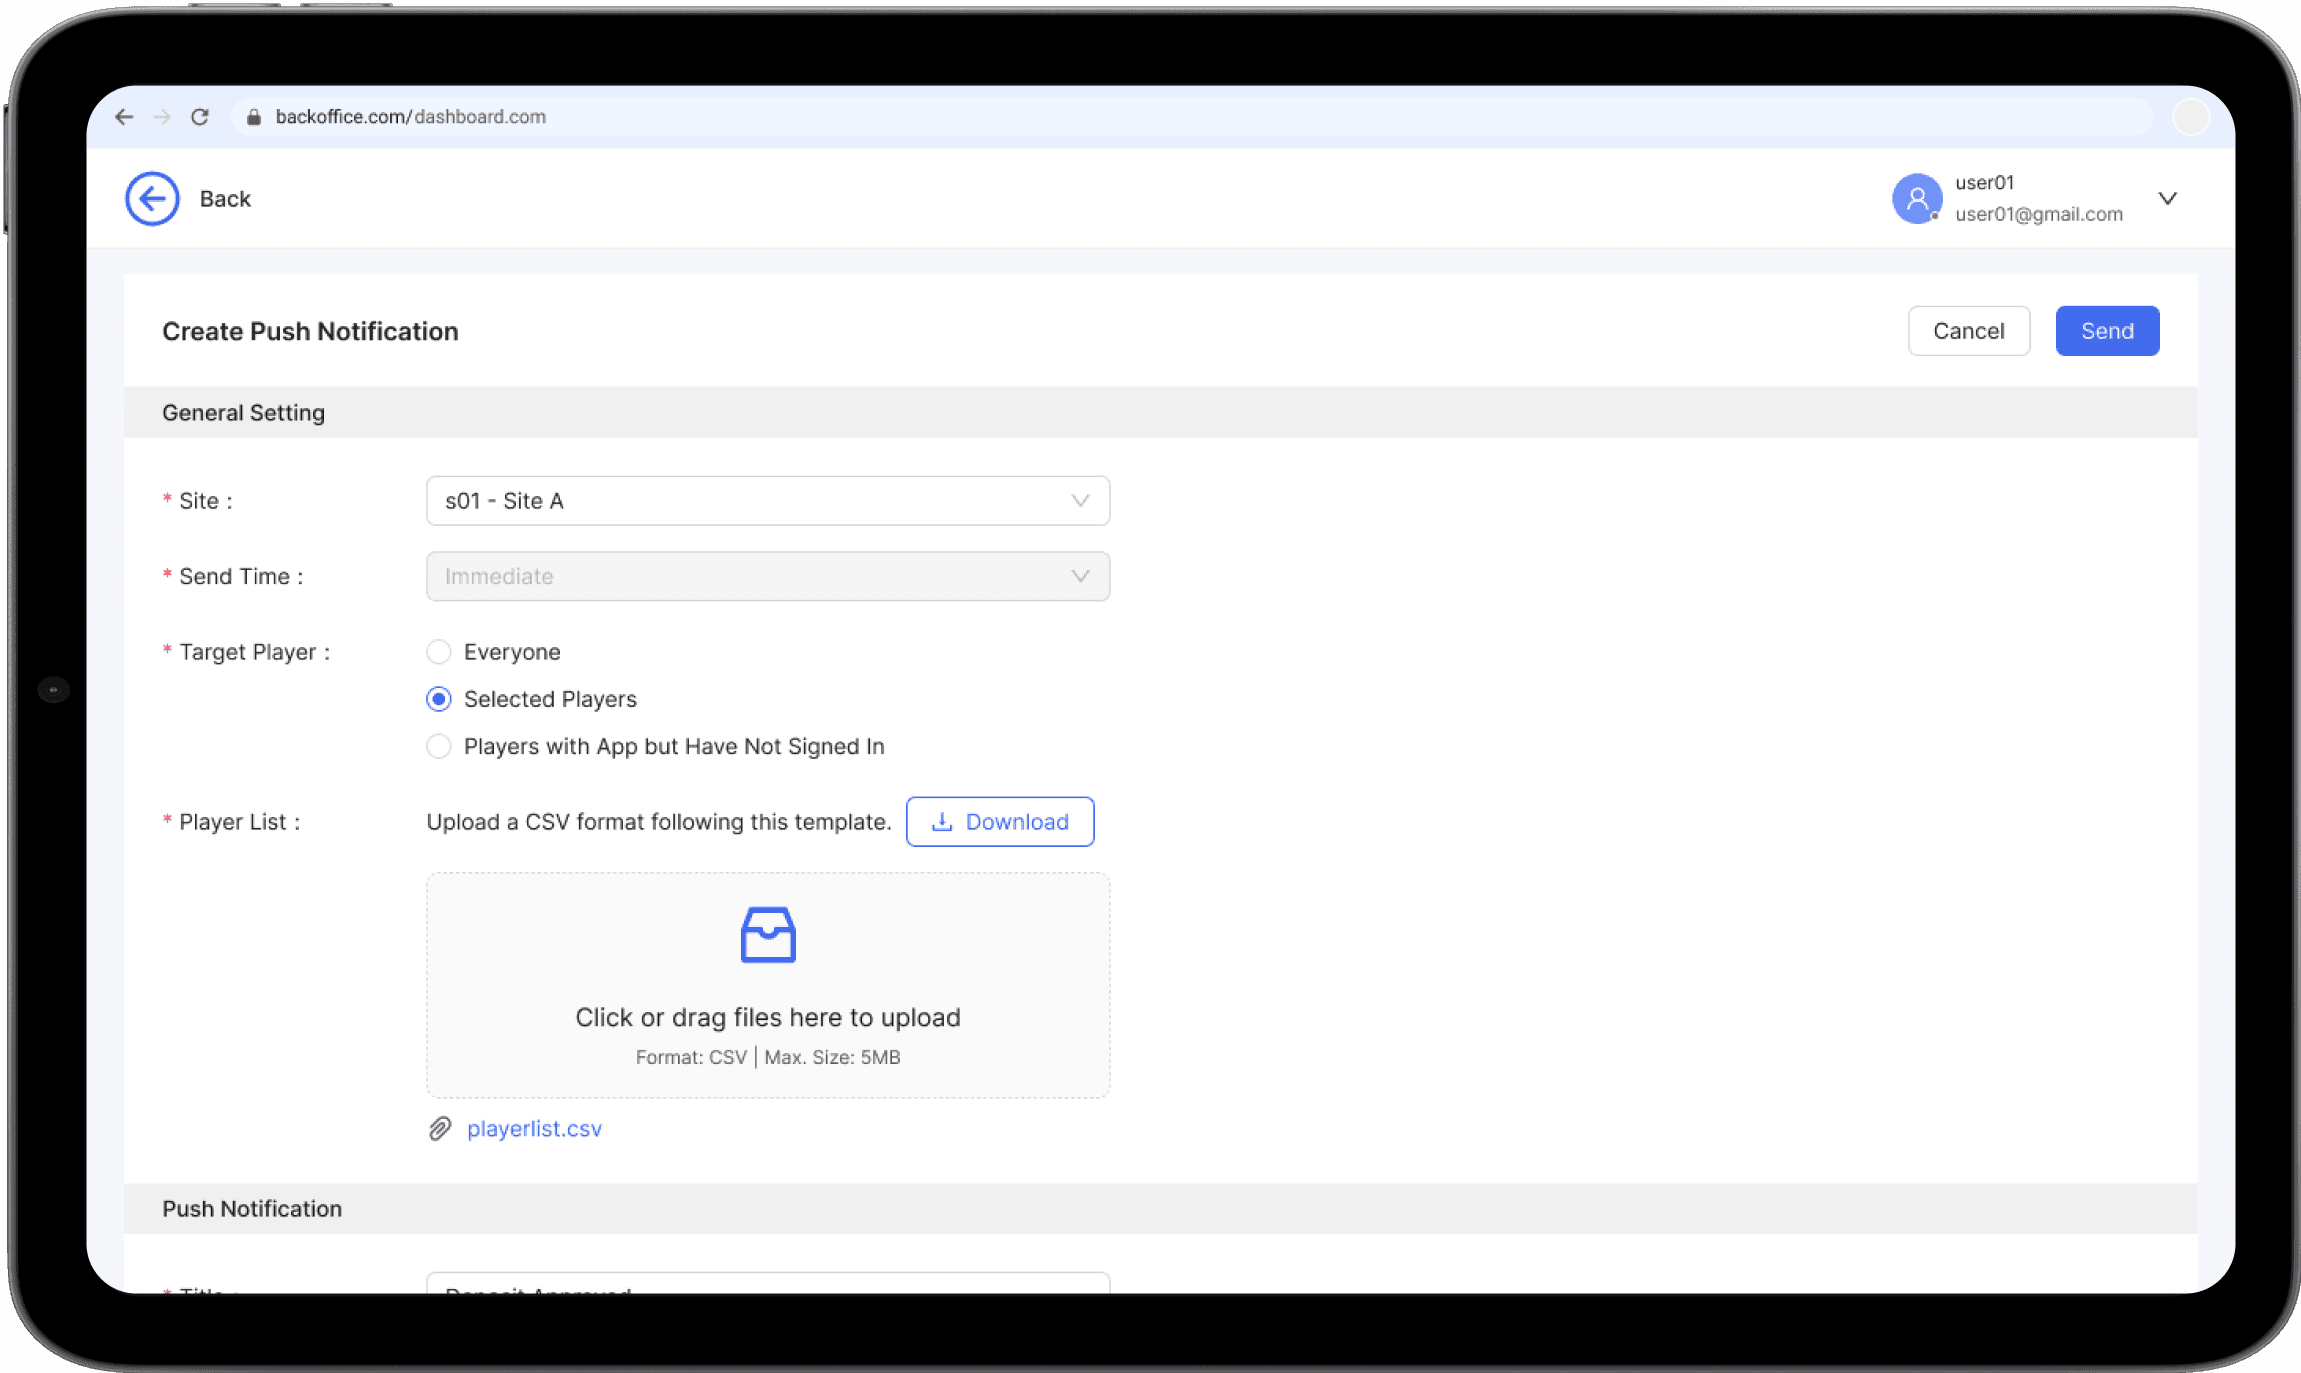Click the circled Back arrow icon
Screen dimensions: 2301x1373
[x=152, y=199]
